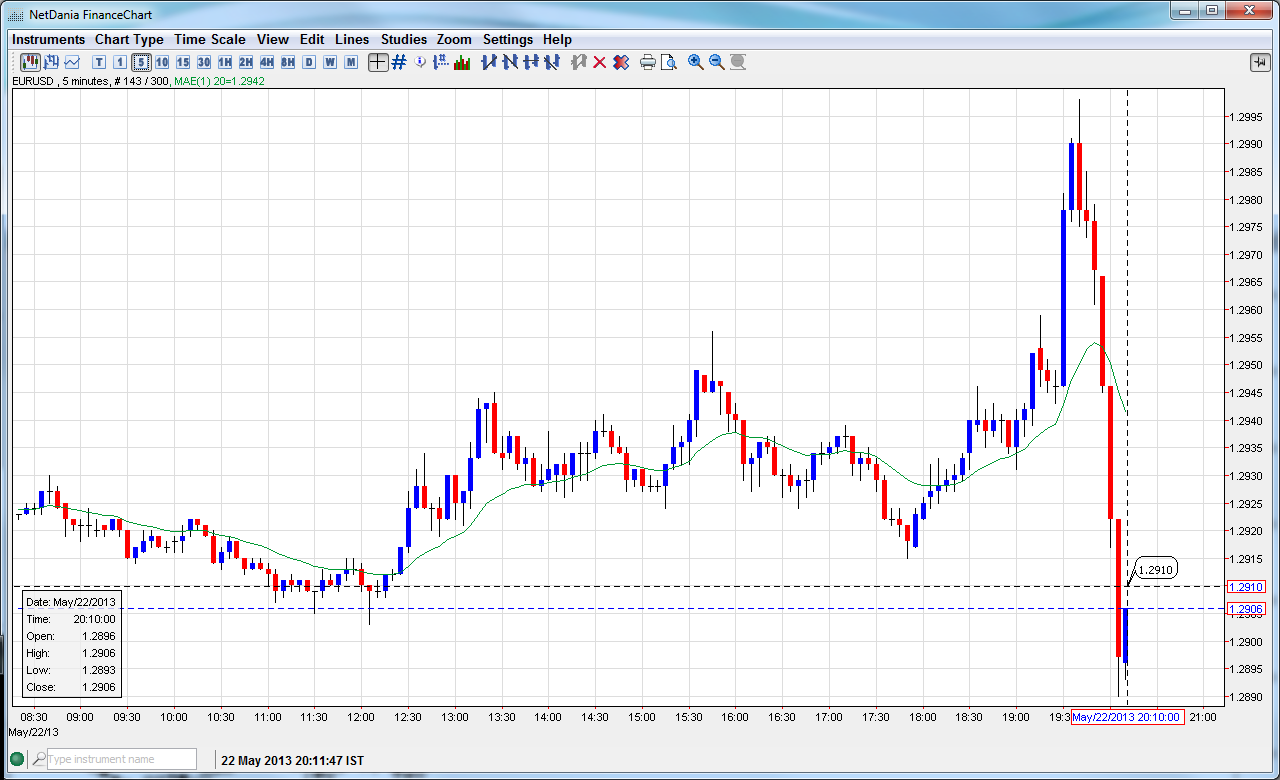Open the Help menu
Viewport: 1280px width, 780px height.
(x=557, y=39)
